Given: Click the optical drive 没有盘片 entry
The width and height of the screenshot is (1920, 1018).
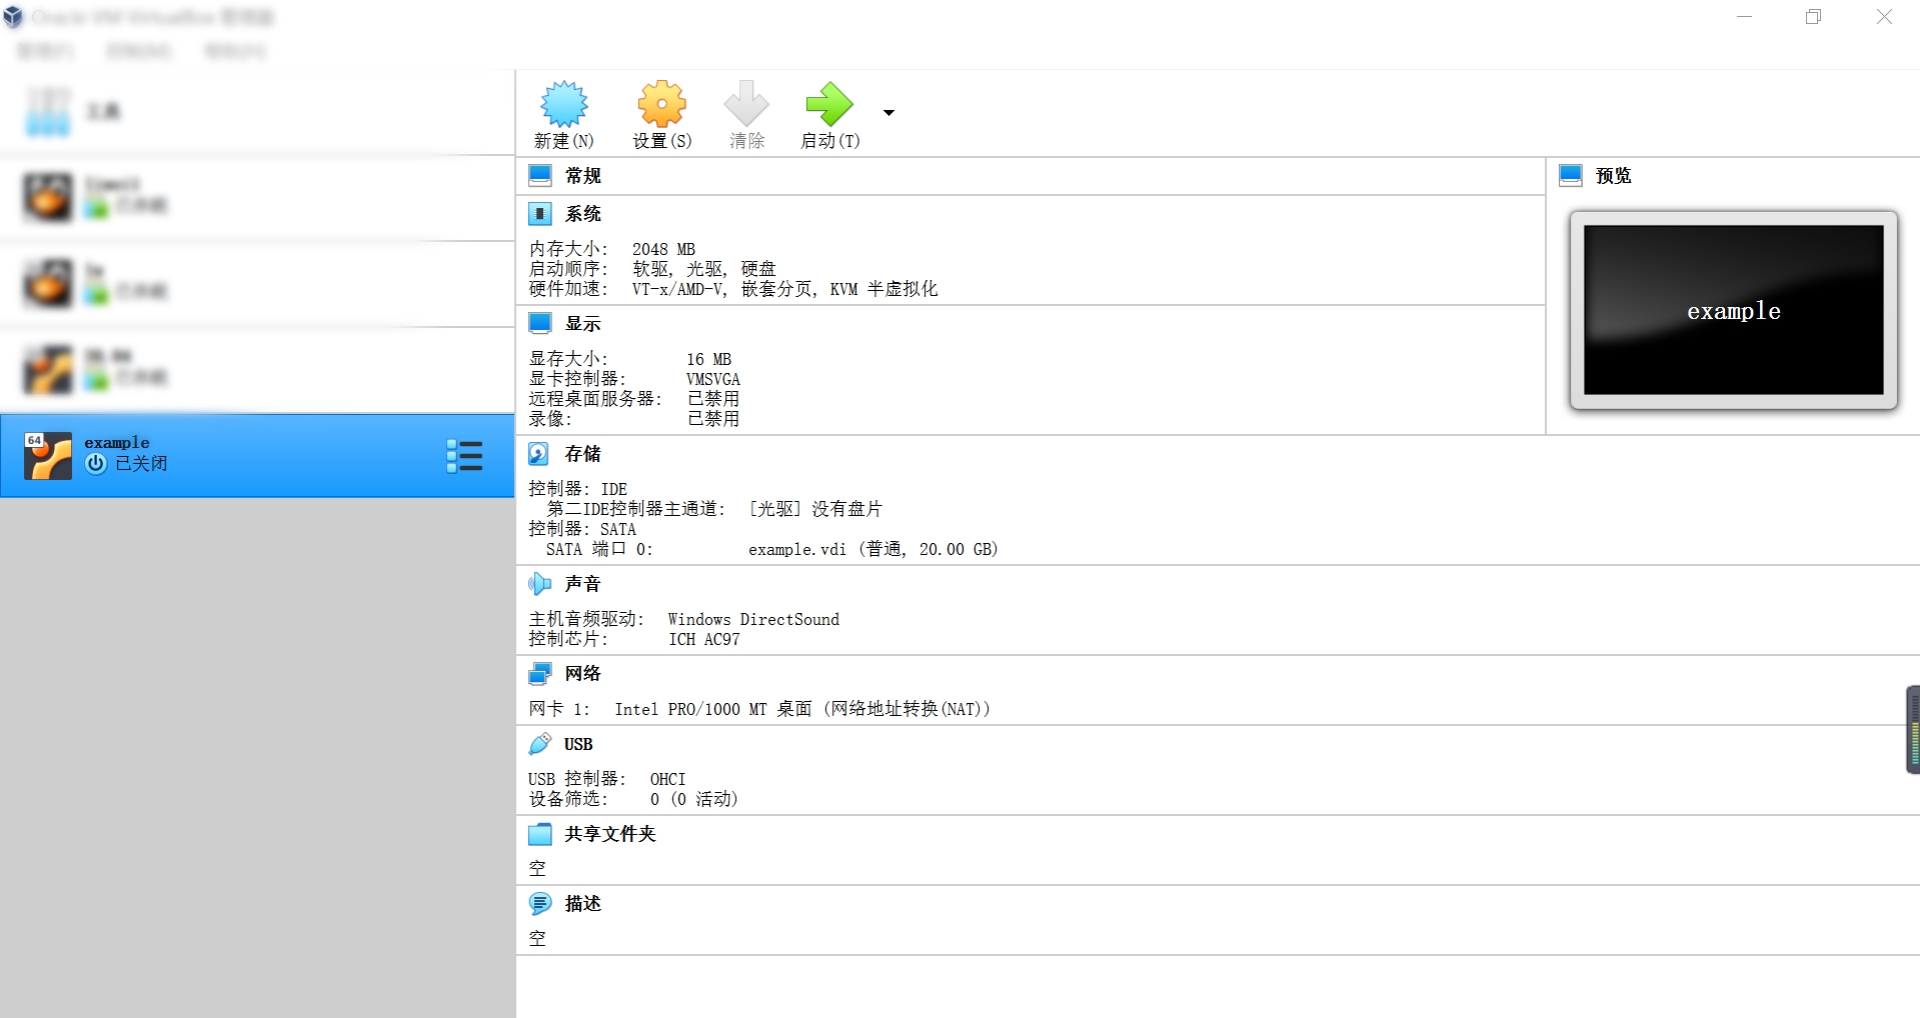Looking at the screenshot, I should click(x=815, y=509).
